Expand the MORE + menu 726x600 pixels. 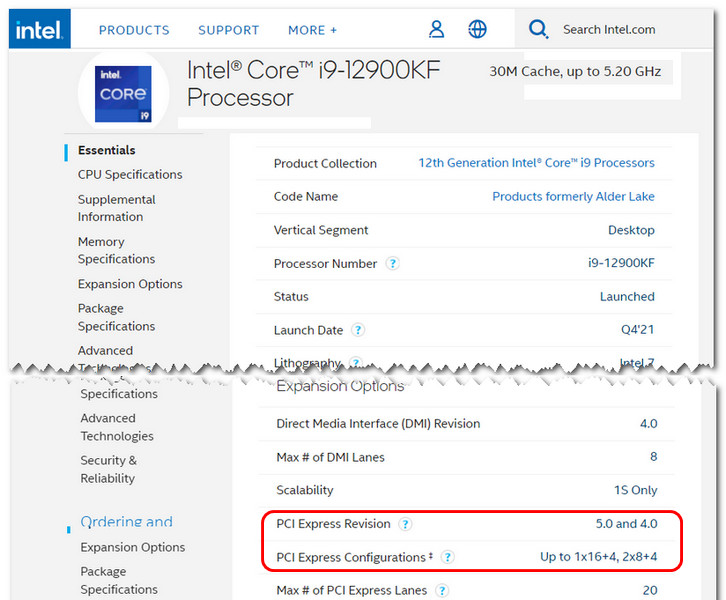[313, 30]
